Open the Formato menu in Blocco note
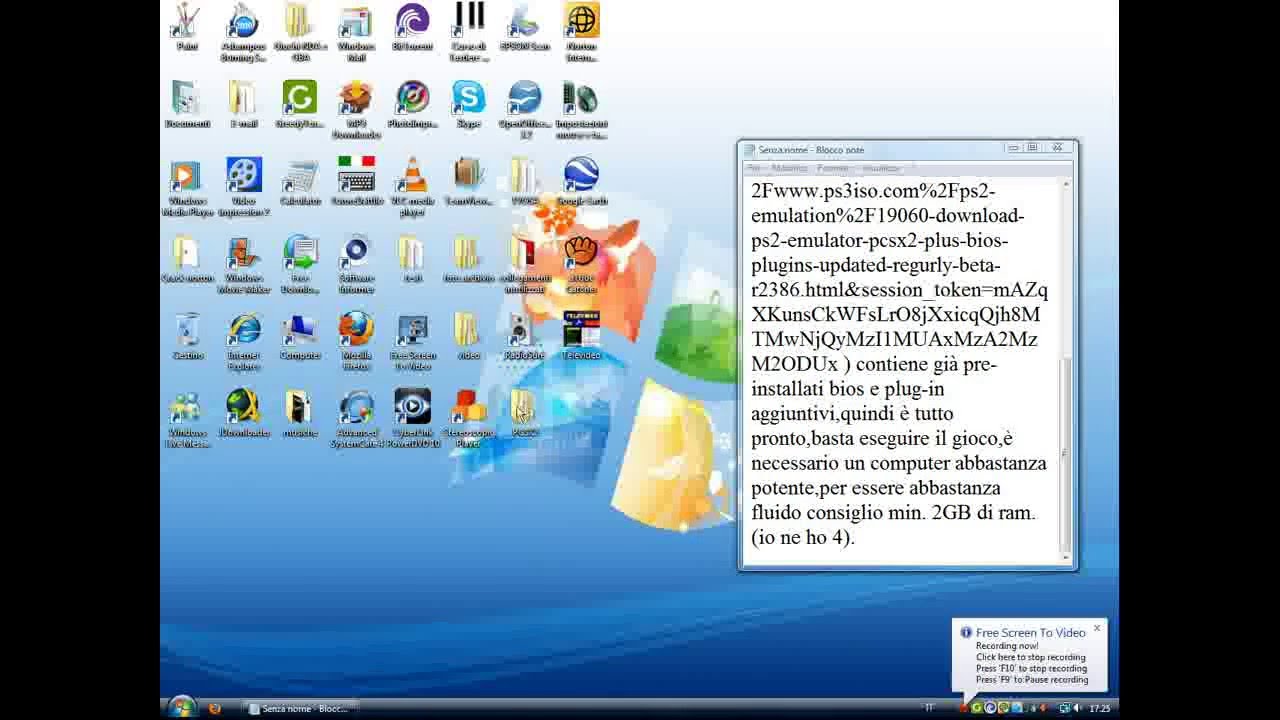 (832, 168)
